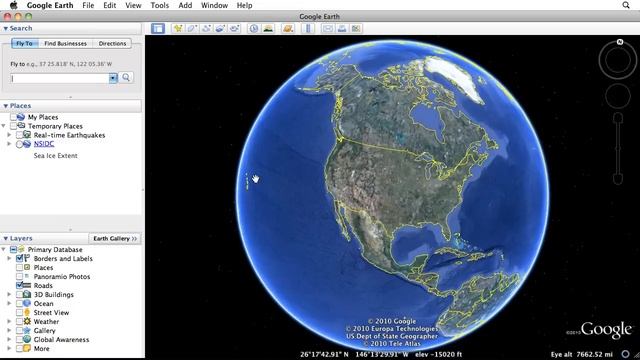The image size is (640, 360).
Task: Click the Move joystick control
Action: (x=618, y=96)
